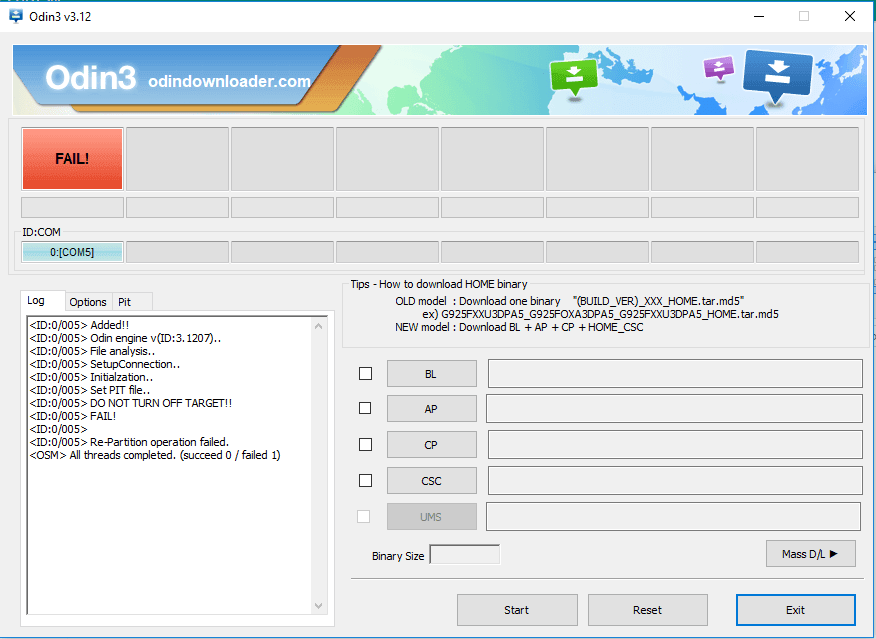This screenshot has width=876, height=639.
Task: Click the green download icon in banner
Action: point(573,78)
